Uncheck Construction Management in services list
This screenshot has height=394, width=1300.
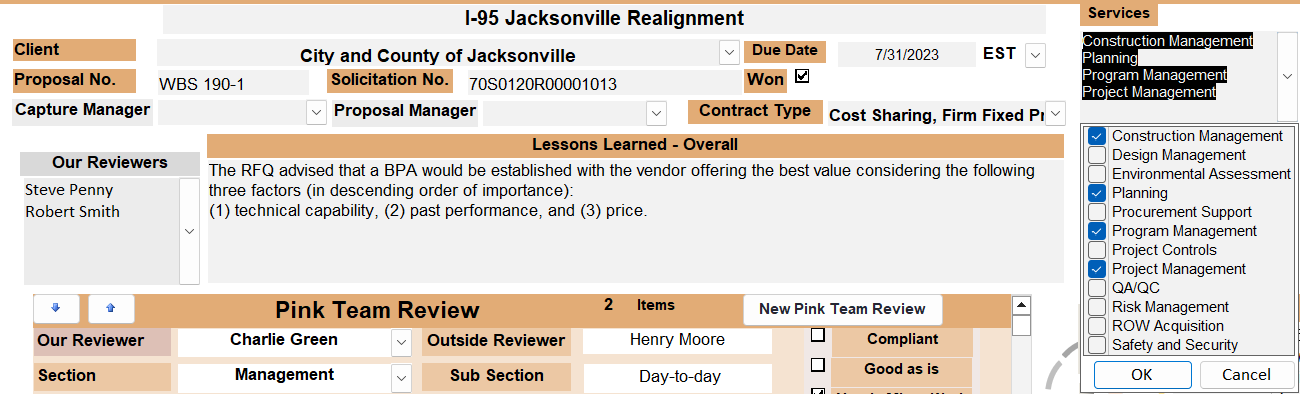(x=1097, y=136)
